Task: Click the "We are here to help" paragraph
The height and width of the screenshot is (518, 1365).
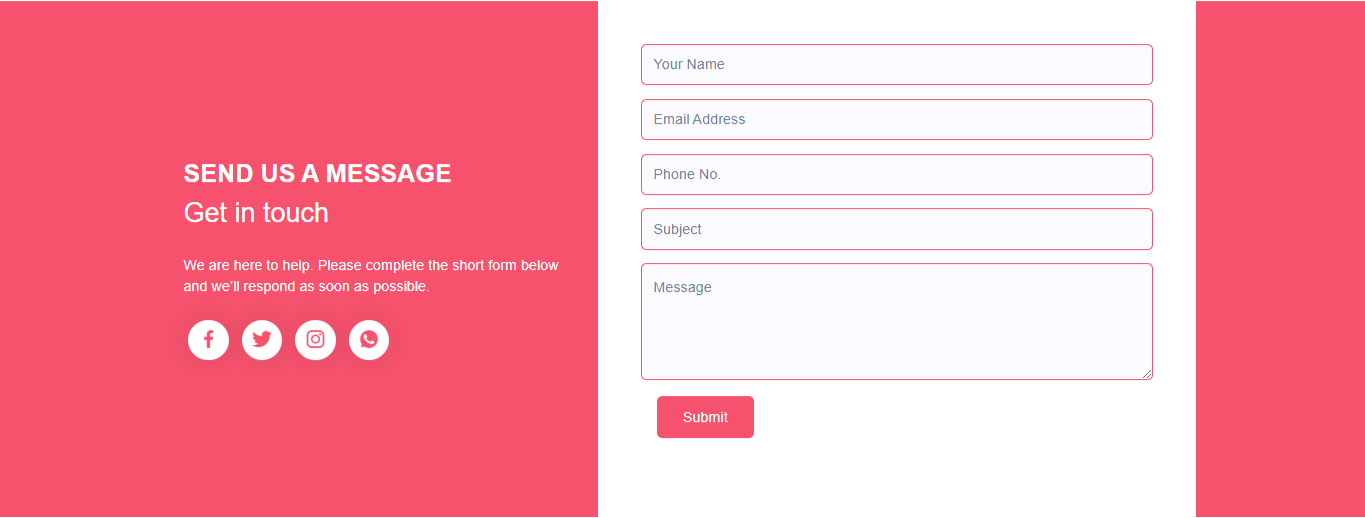Action: tap(370, 265)
